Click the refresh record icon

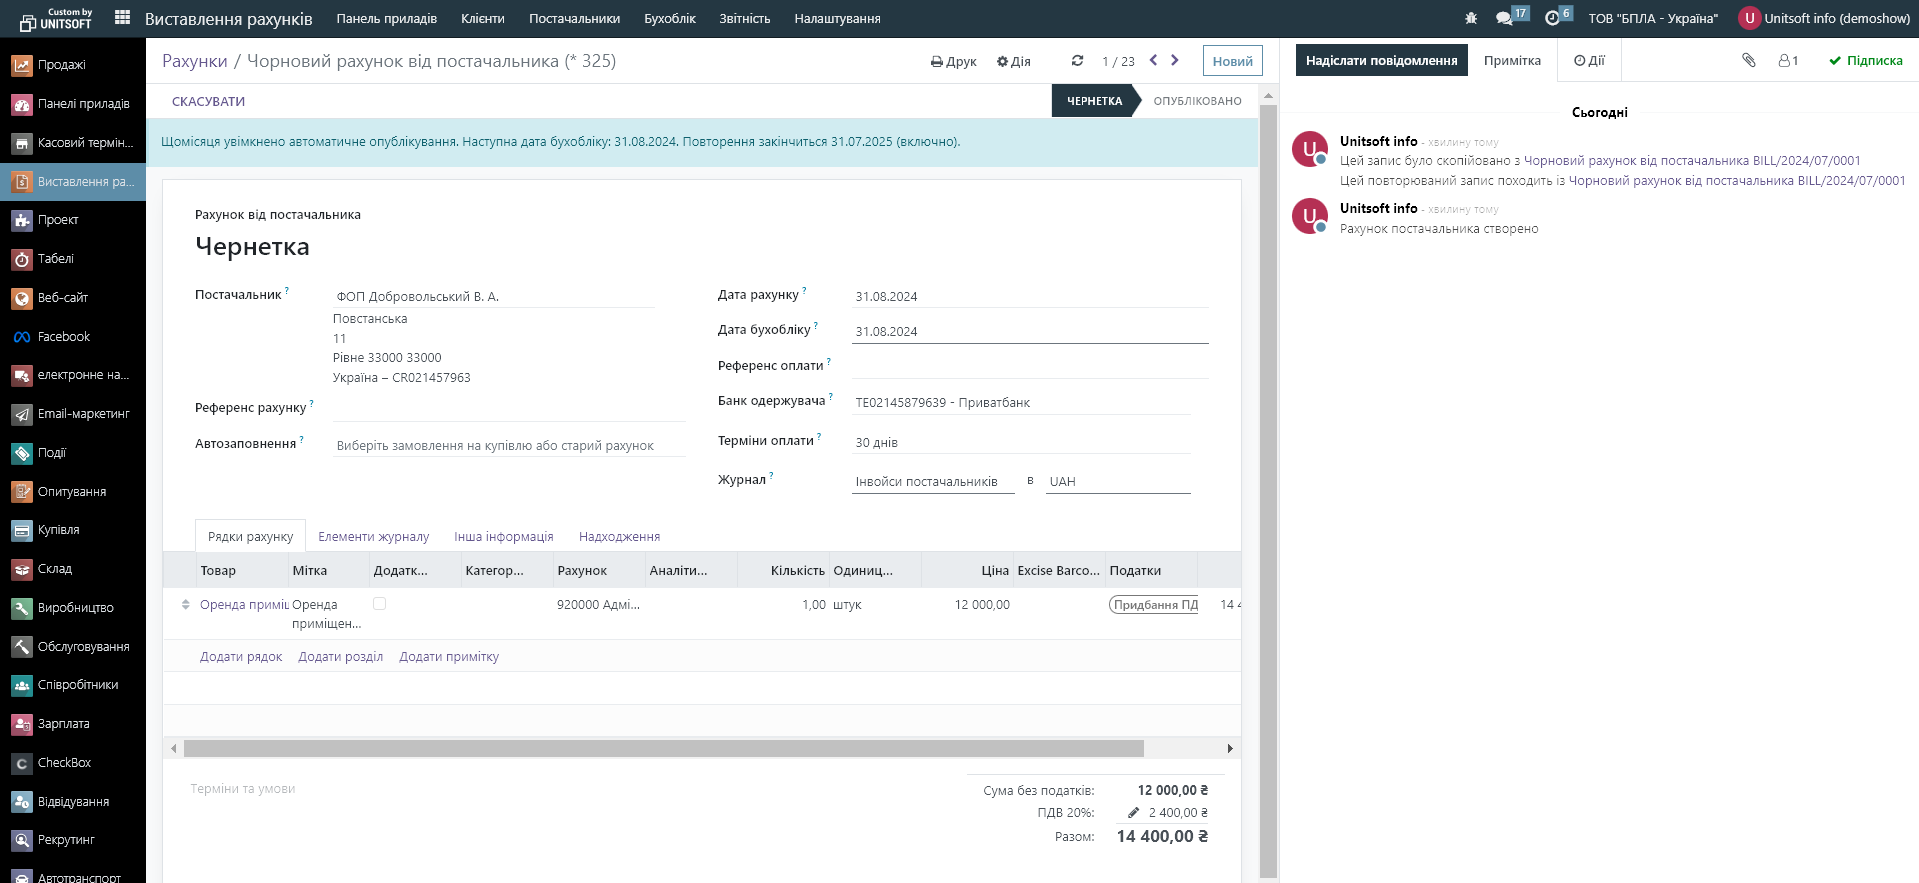[1077, 61]
